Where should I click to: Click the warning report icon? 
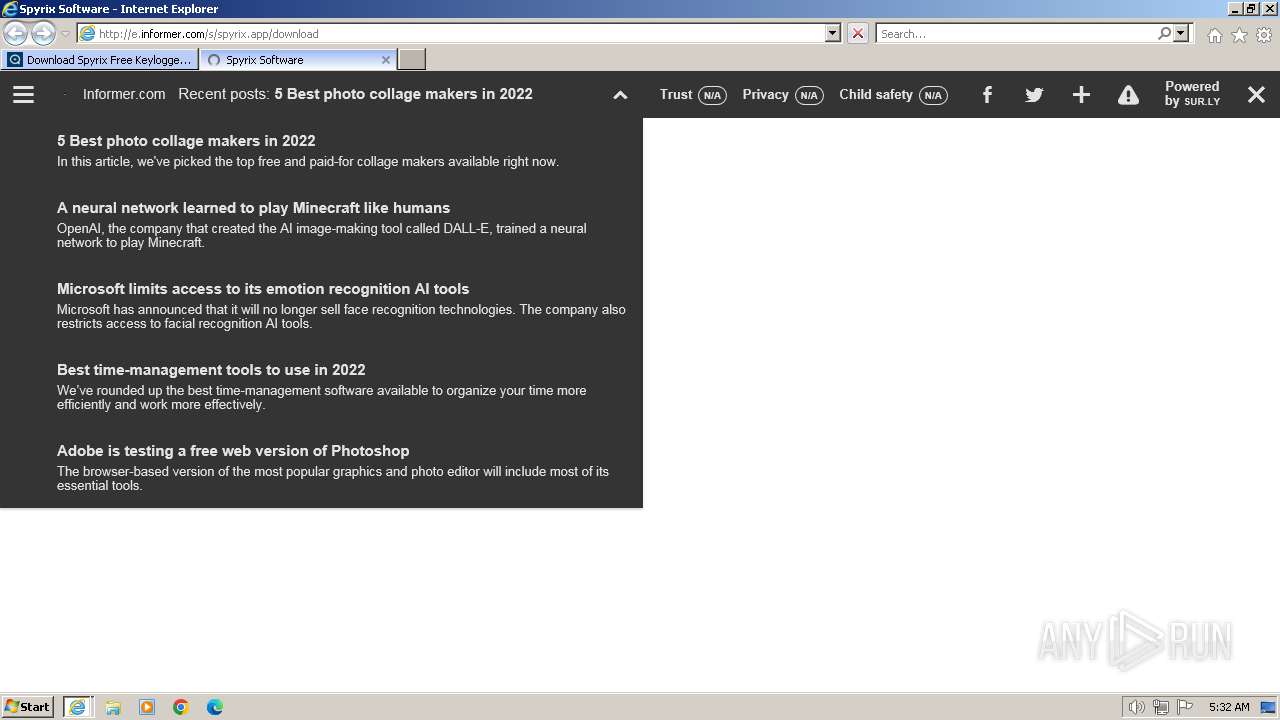(x=1128, y=95)
